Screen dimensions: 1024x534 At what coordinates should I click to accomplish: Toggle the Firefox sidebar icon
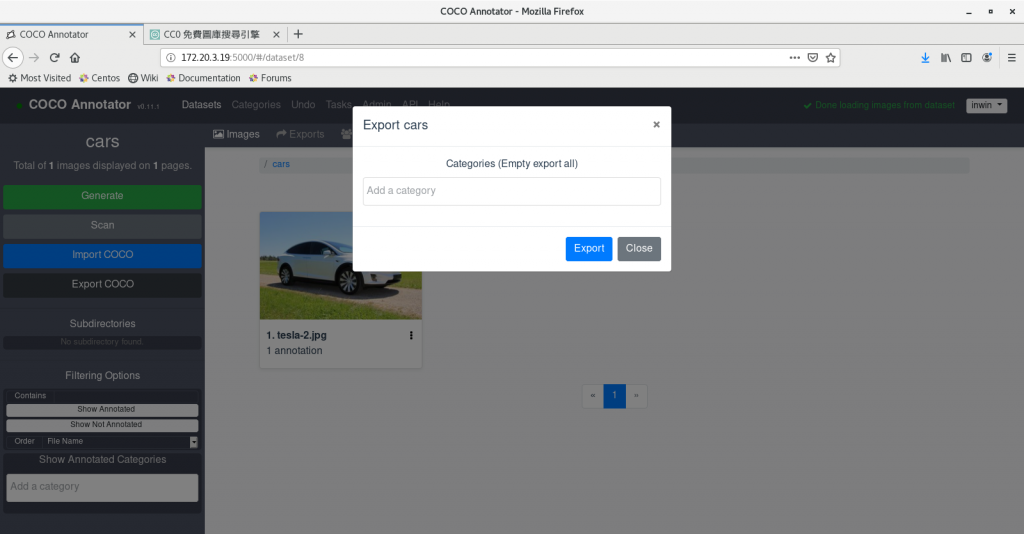(x=967, y=57)
